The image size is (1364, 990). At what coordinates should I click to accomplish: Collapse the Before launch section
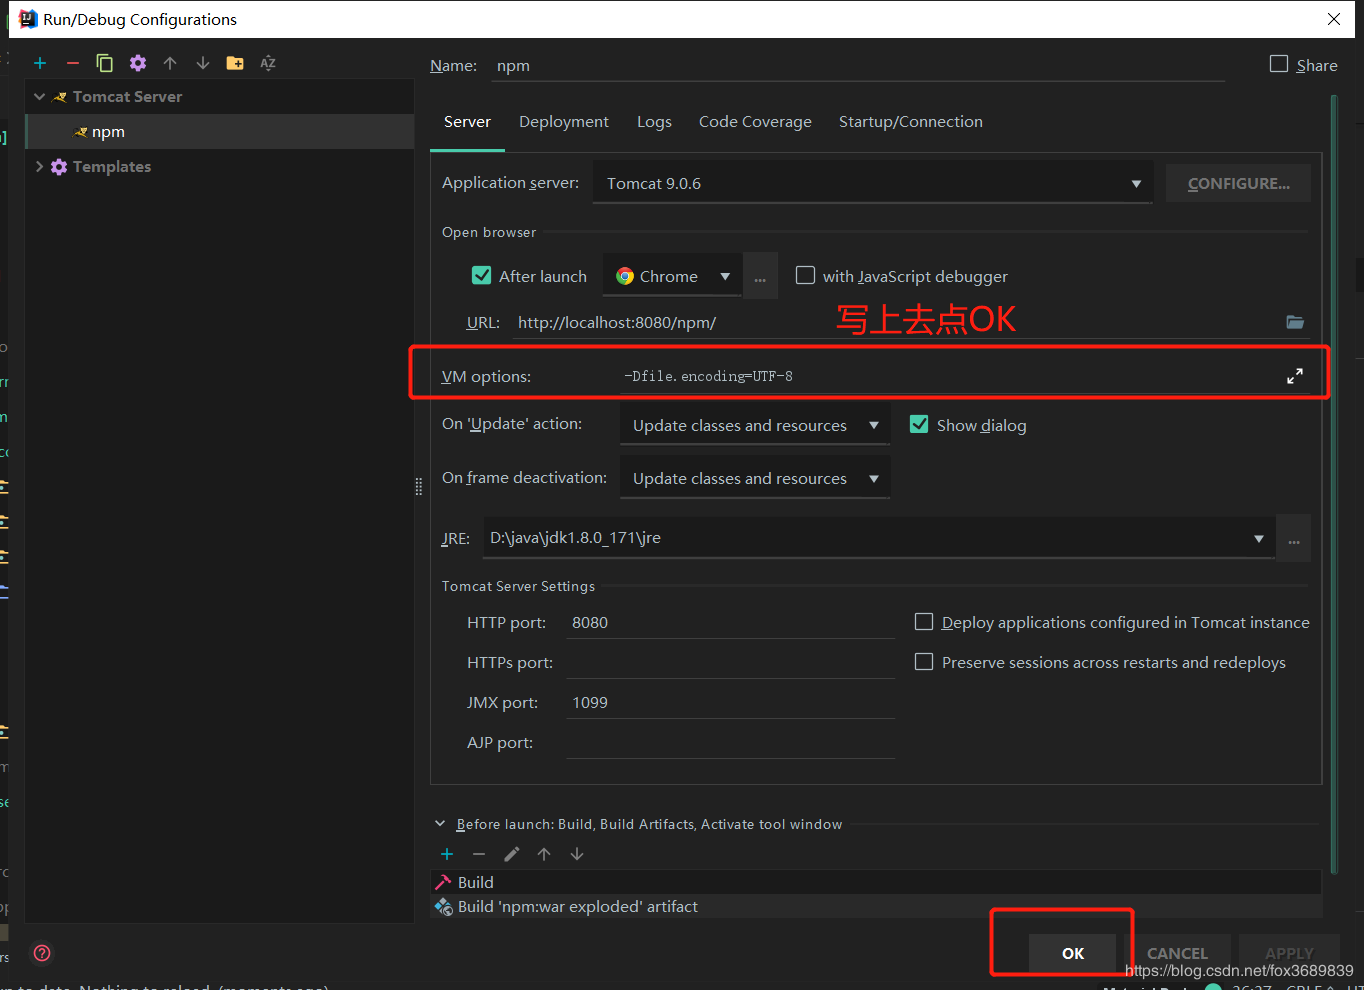point(440,824)
